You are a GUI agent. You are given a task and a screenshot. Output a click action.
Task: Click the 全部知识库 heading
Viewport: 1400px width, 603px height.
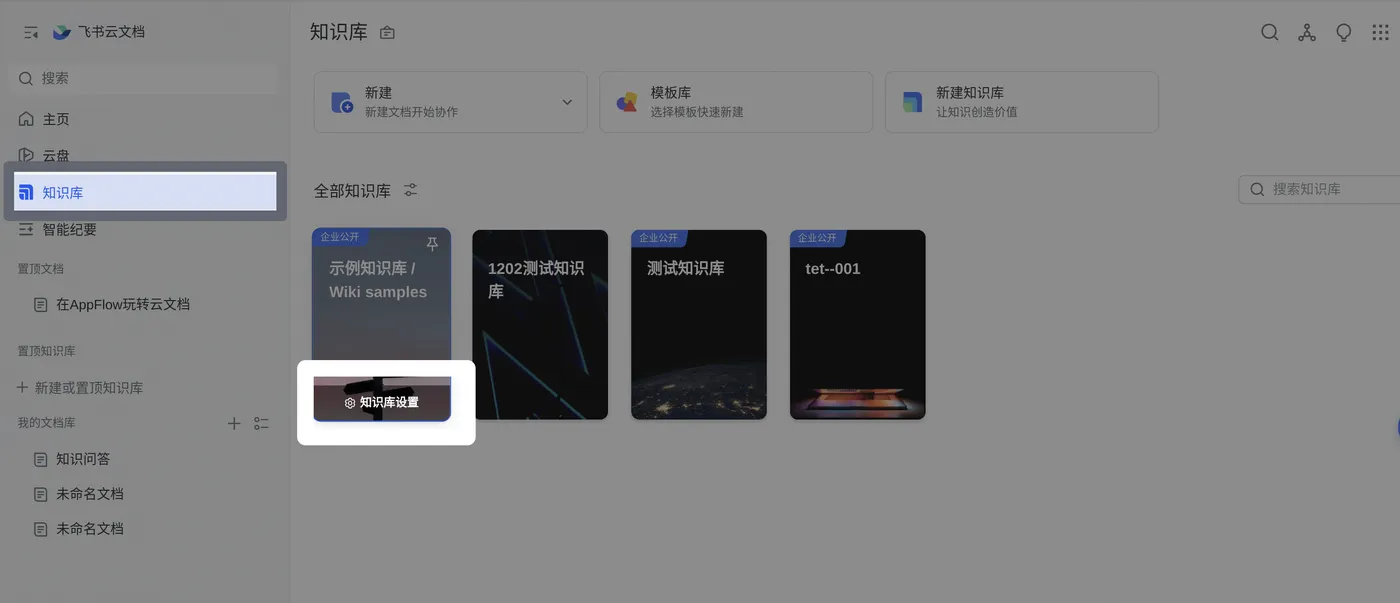pos(352,190)
